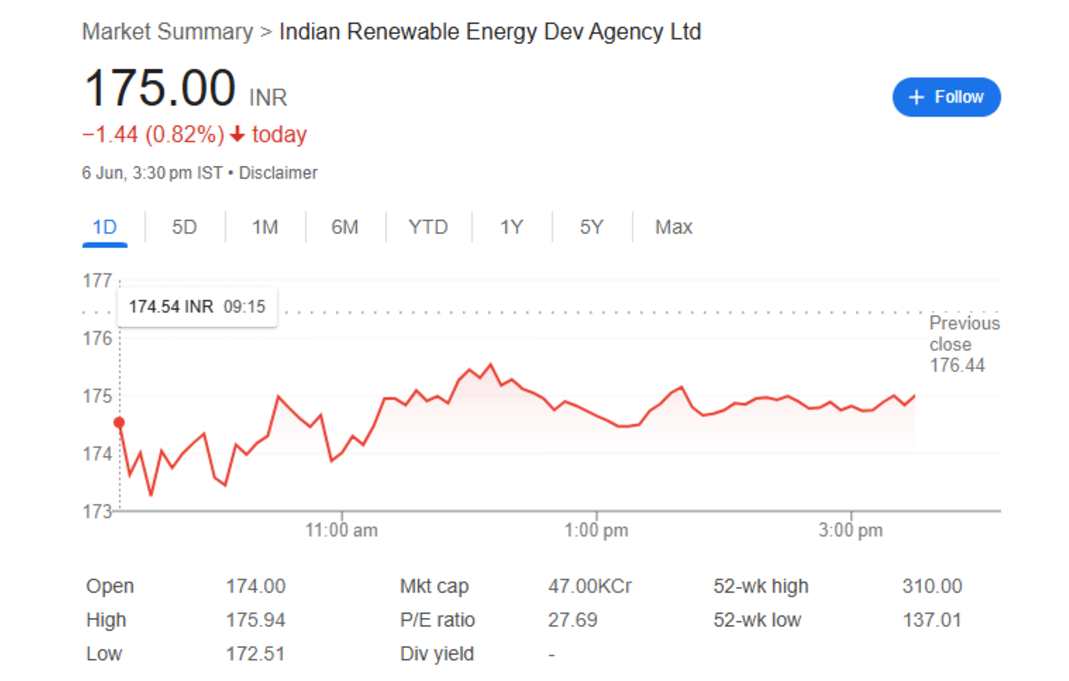This screenshot has width=1069, height=681.
Task: Navigate to Market Summary breadcrumb
Action: pos(166,31)
